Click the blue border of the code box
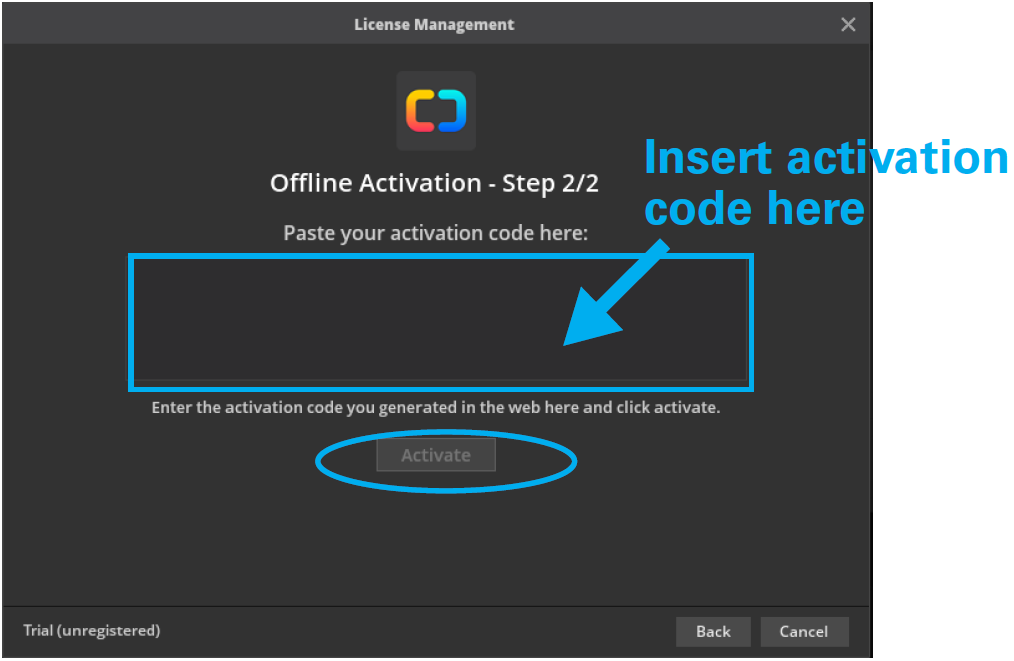This screenshot has width=1014, height=661. (130, 322)
